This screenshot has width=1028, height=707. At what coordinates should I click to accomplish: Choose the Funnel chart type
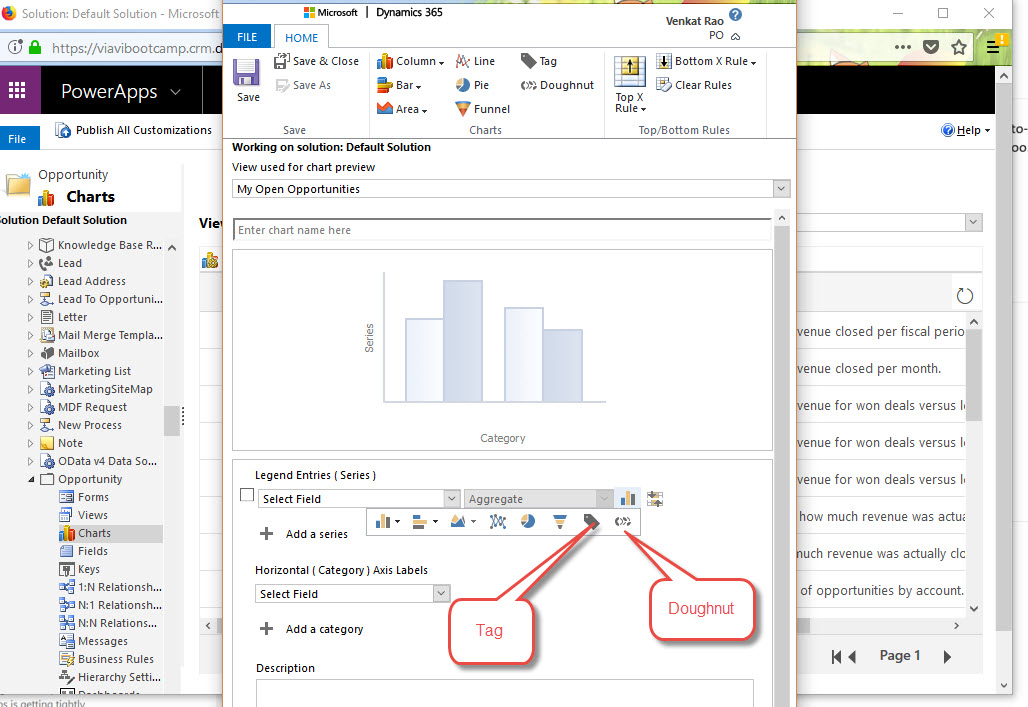(482, 109)
